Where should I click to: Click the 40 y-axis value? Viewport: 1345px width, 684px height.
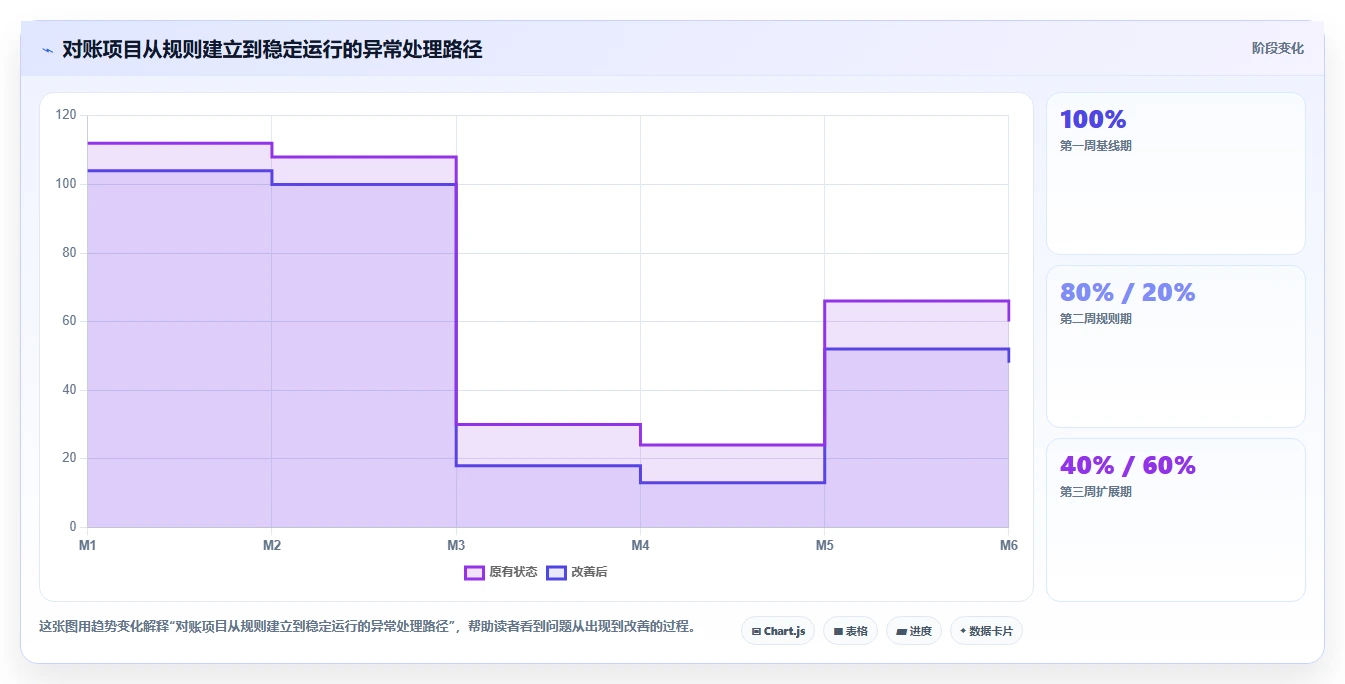tap(69, 390)
